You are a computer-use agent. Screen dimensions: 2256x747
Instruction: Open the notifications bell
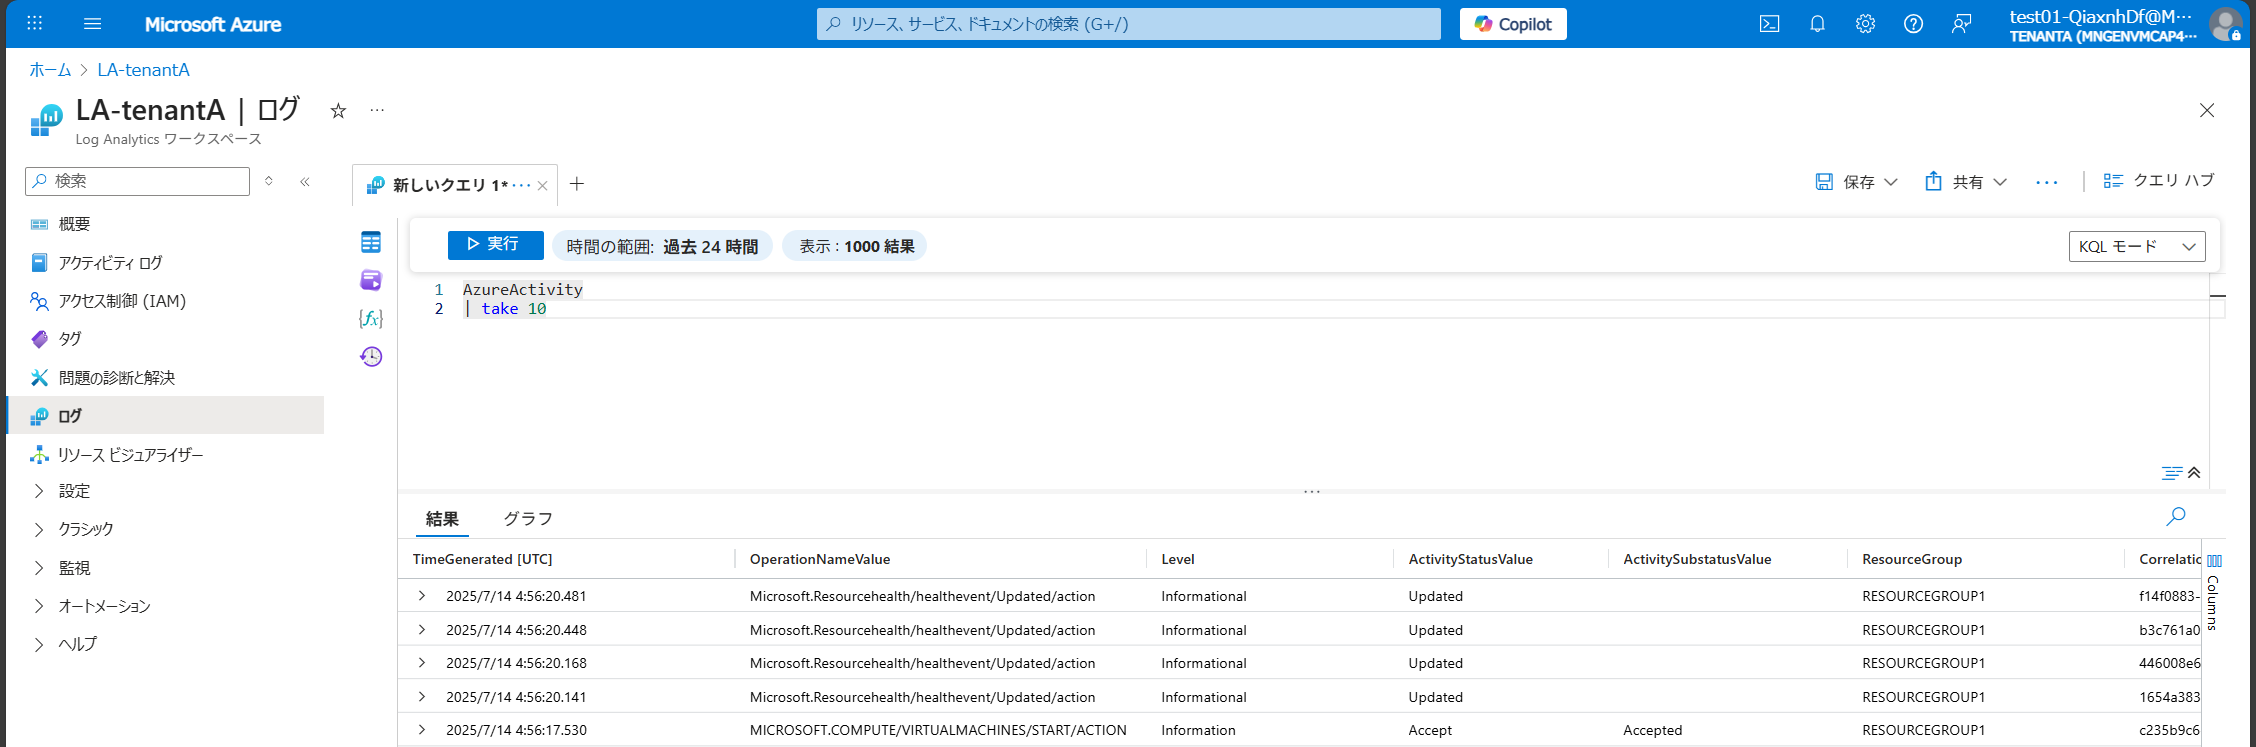pyautogui.click(x=1817, y=24)
